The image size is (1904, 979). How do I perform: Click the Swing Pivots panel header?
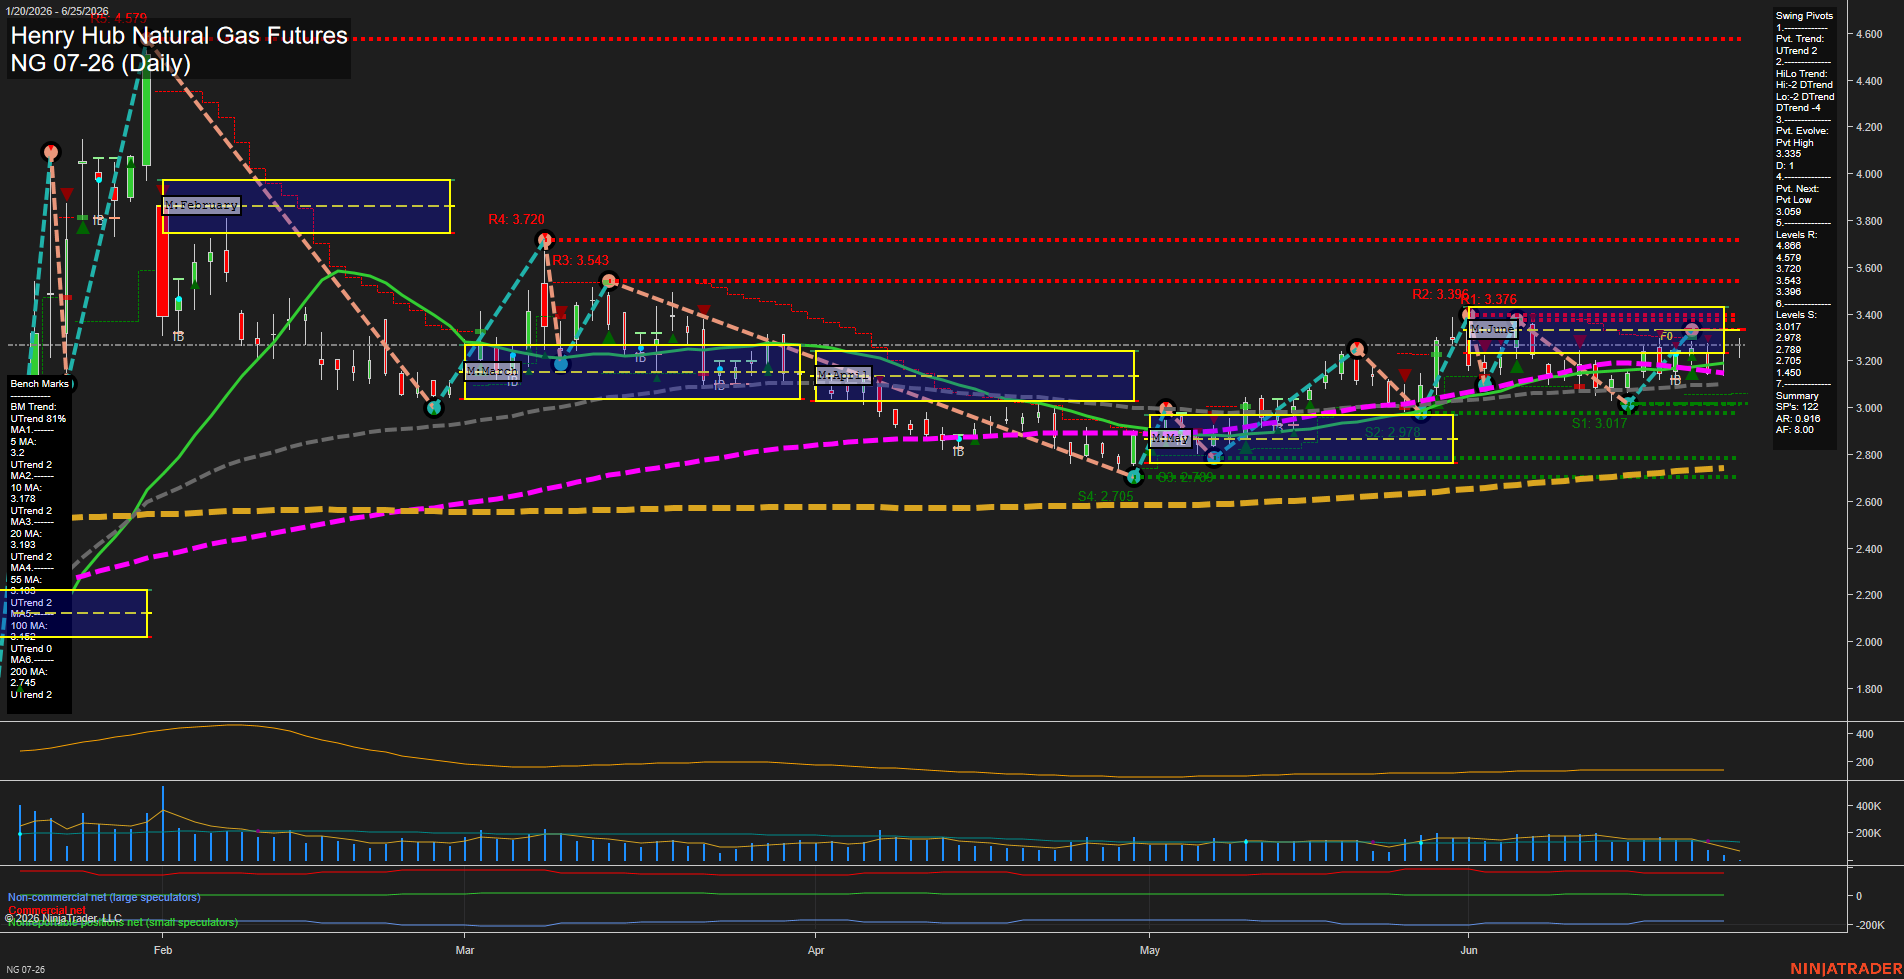click(1804, 16)
